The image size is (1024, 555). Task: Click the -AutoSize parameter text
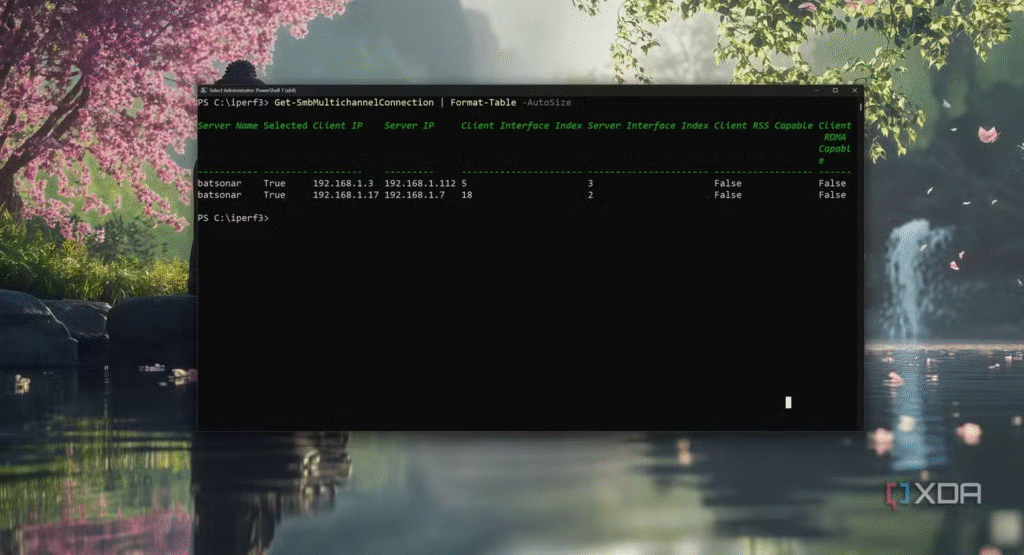pyautogui.click(x=547, y=102)
